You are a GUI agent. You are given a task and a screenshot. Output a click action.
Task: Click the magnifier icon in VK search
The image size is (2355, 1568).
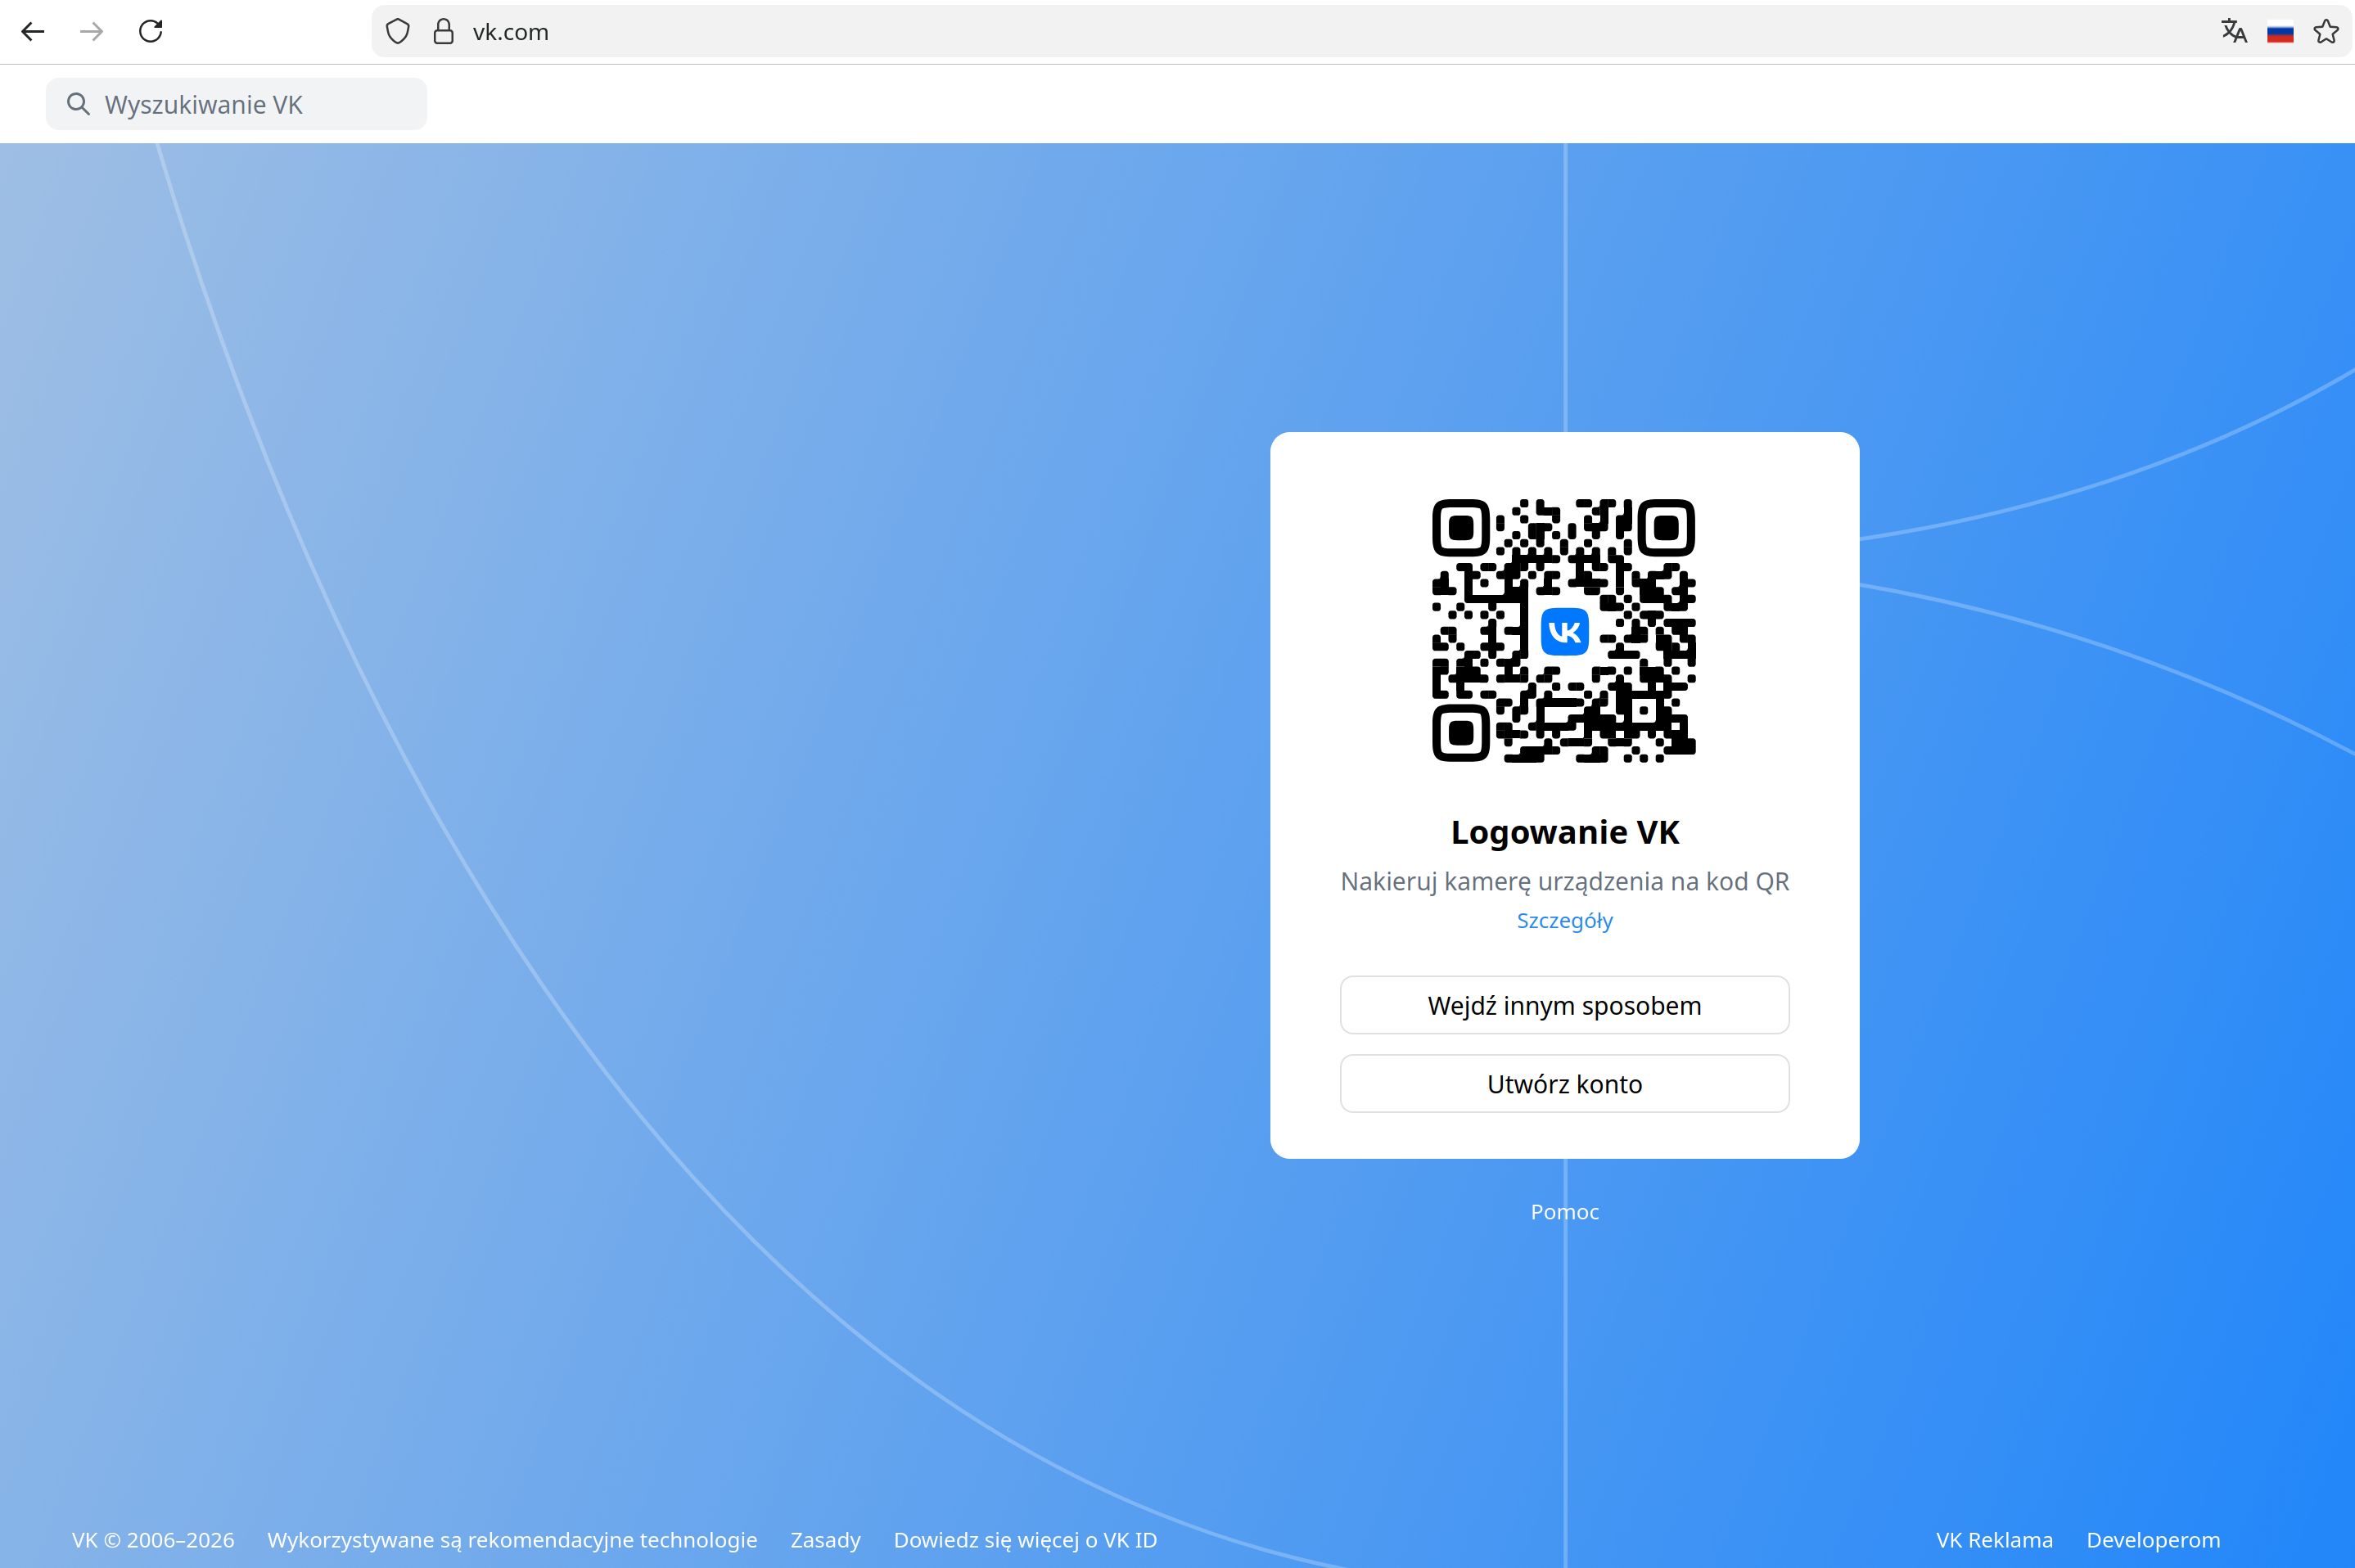(78, 104)
